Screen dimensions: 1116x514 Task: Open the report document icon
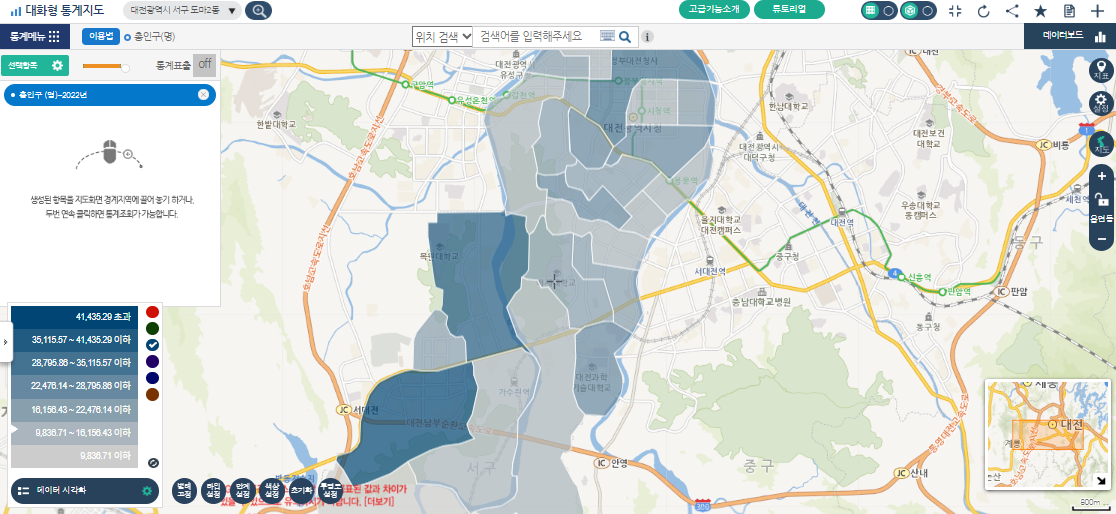point(1069,11)
